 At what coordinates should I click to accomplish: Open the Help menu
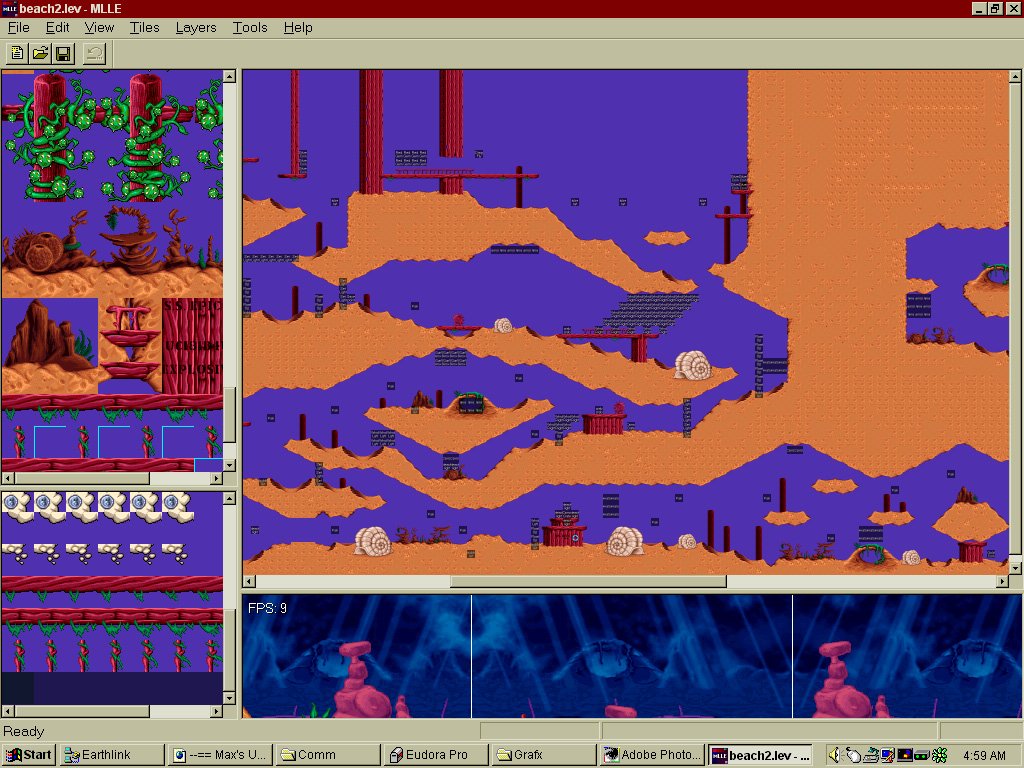(298, 27)
